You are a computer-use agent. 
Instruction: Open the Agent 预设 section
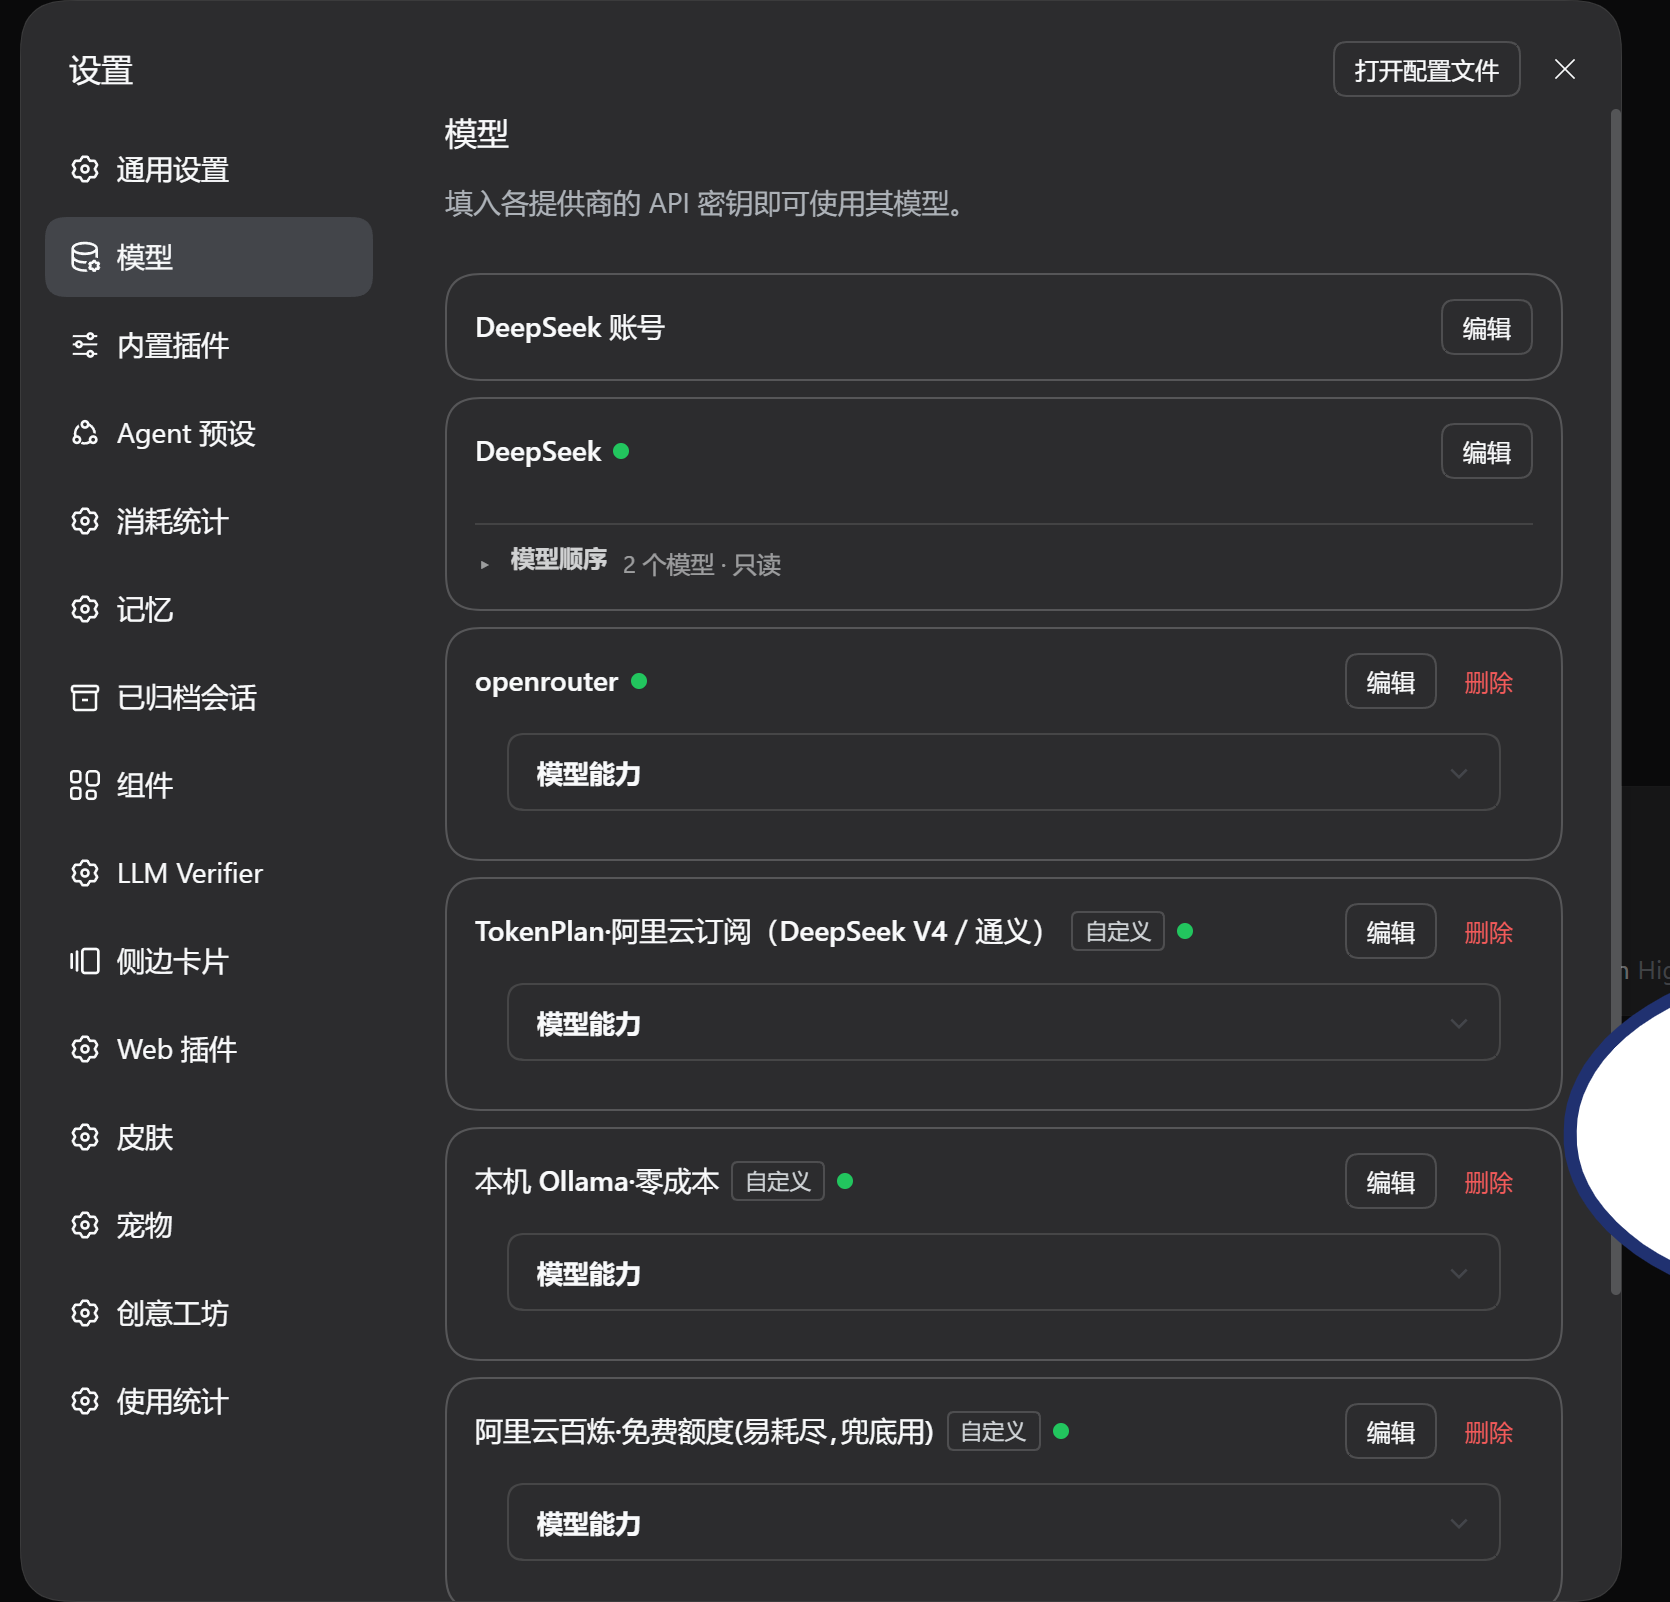tap(209, 433)
